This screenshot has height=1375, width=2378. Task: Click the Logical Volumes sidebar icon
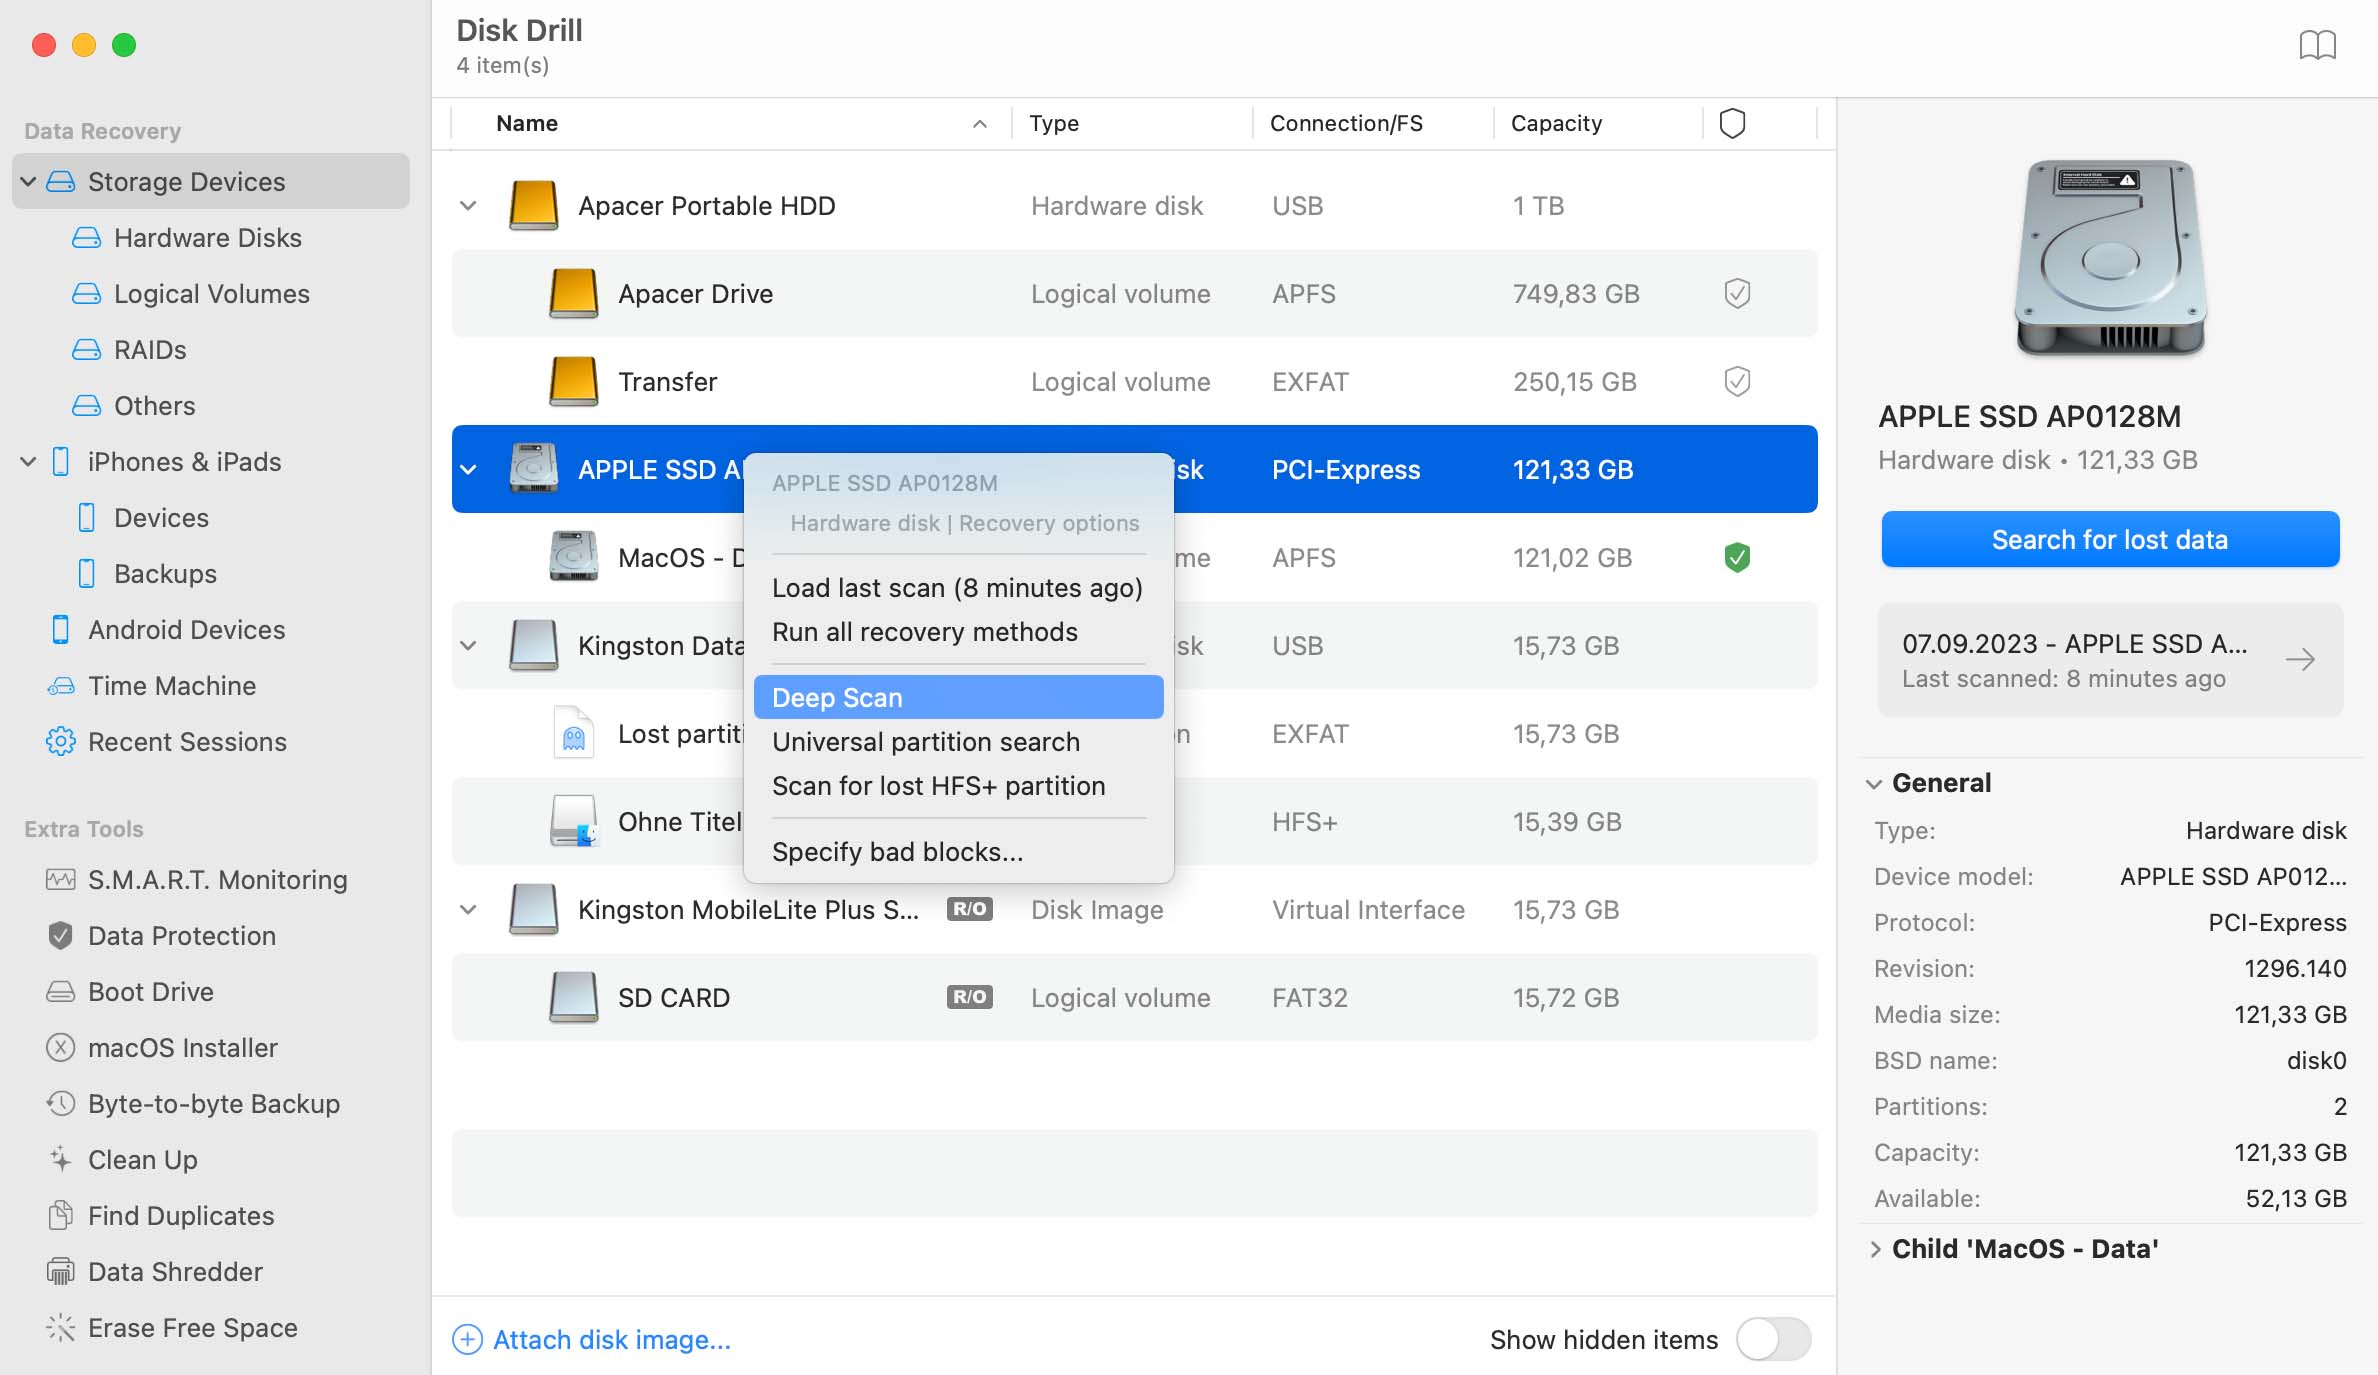[x=87, y=293]
